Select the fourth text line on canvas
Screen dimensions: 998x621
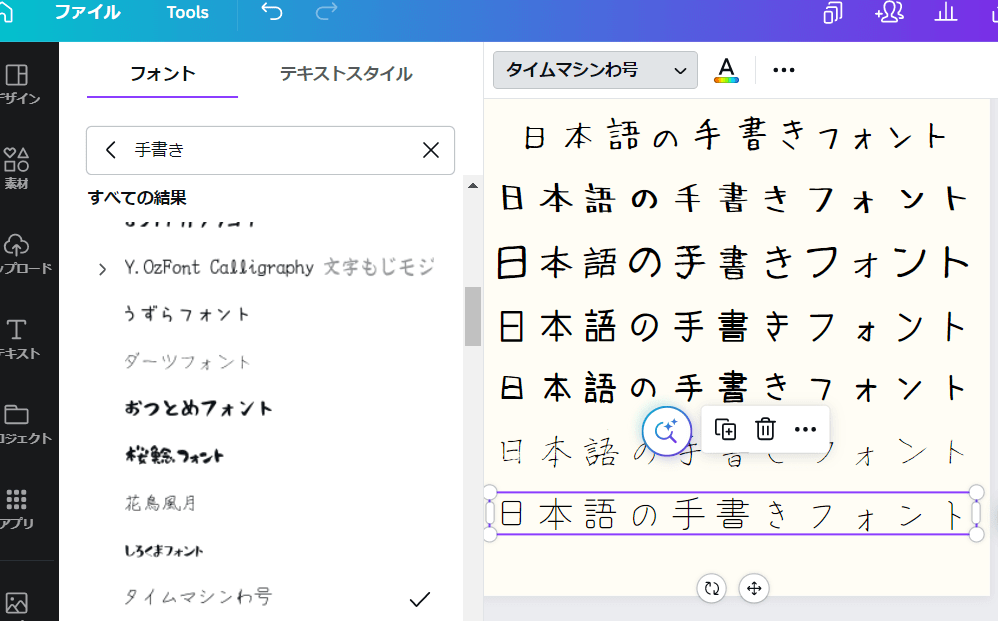click(x=734, y=326)
